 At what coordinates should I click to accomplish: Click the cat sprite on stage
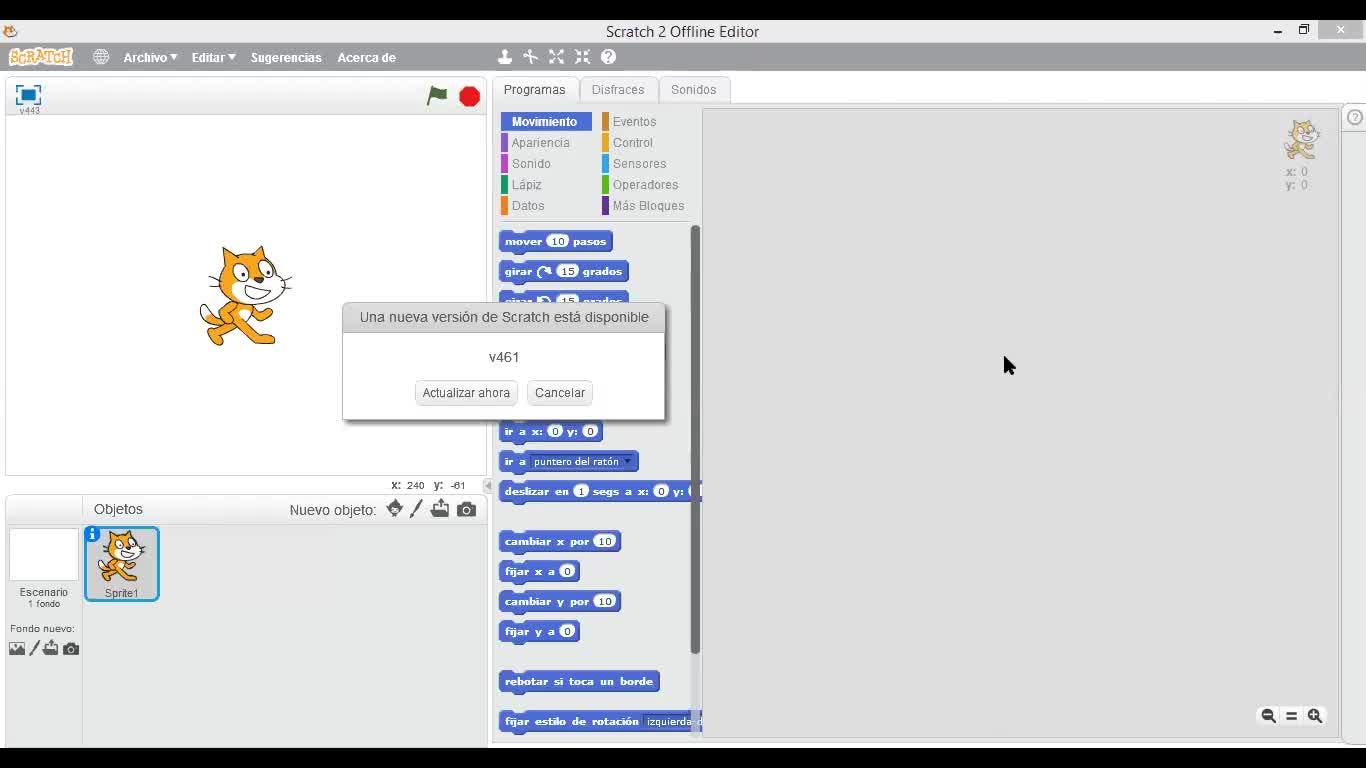coord(245,296)
